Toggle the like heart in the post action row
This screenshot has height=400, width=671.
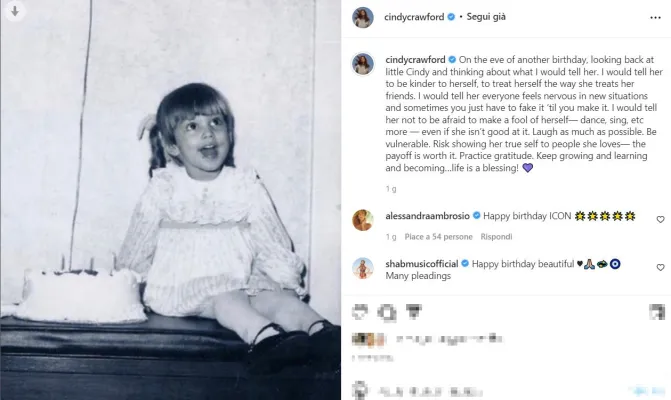point(360,313)
